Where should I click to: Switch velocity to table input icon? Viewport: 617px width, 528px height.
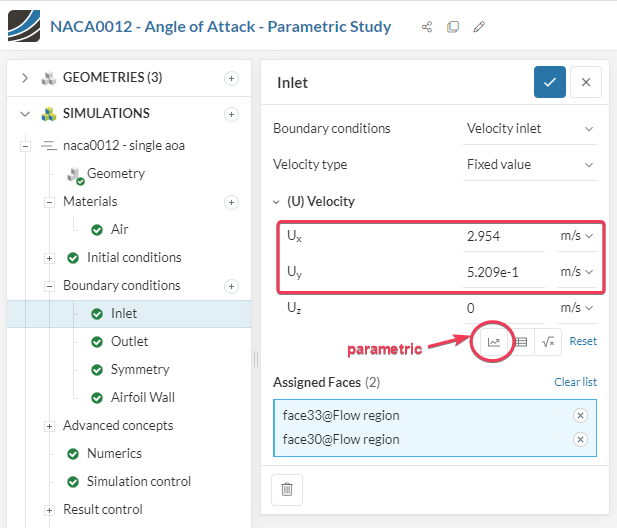(x=521, y=342)
